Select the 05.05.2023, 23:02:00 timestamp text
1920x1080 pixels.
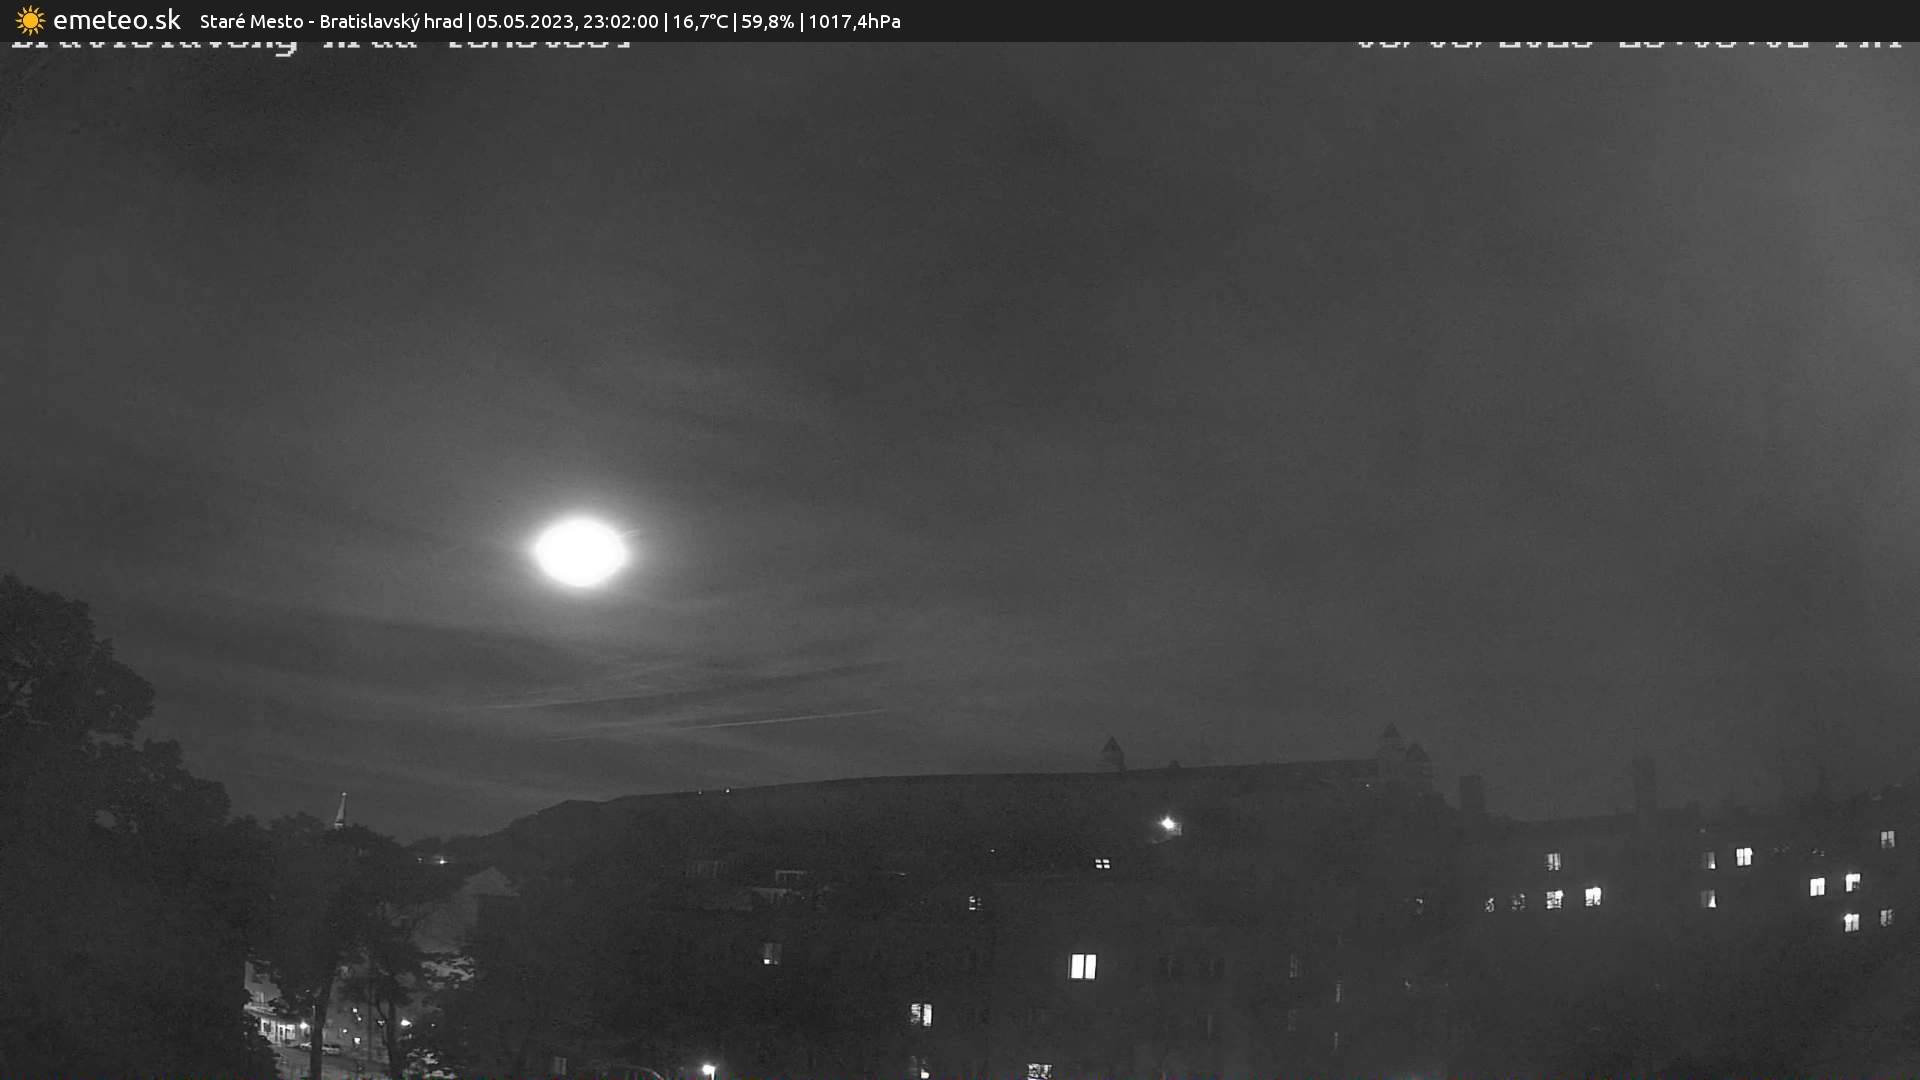(x=566, y=21)
